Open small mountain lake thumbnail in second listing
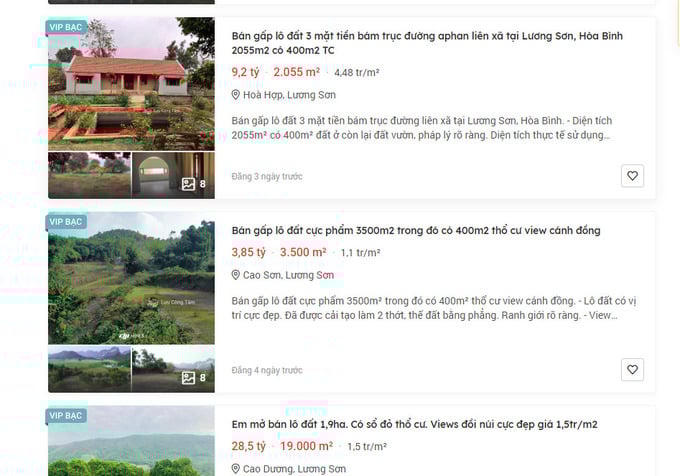This screenshot has height=476, width=680. (x=89, y=369)
